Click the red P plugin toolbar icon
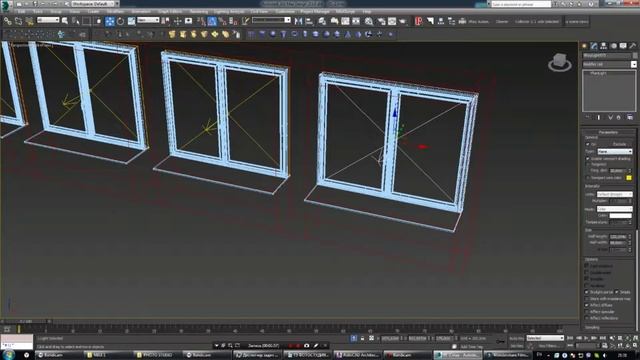The image size is (640, 360). click(x=418, y=21)
